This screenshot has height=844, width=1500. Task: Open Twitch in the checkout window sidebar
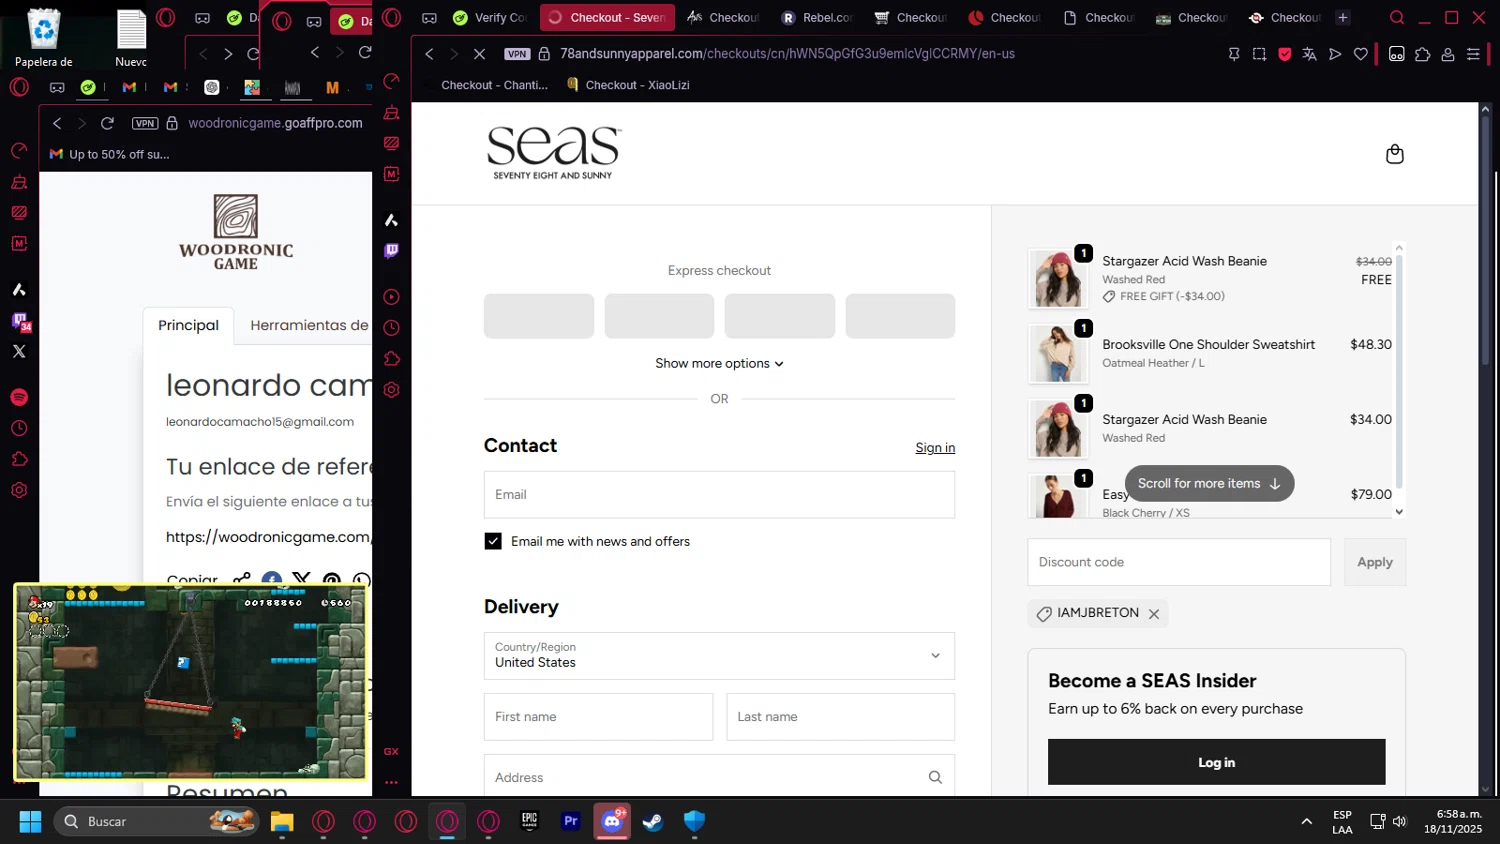391,250
